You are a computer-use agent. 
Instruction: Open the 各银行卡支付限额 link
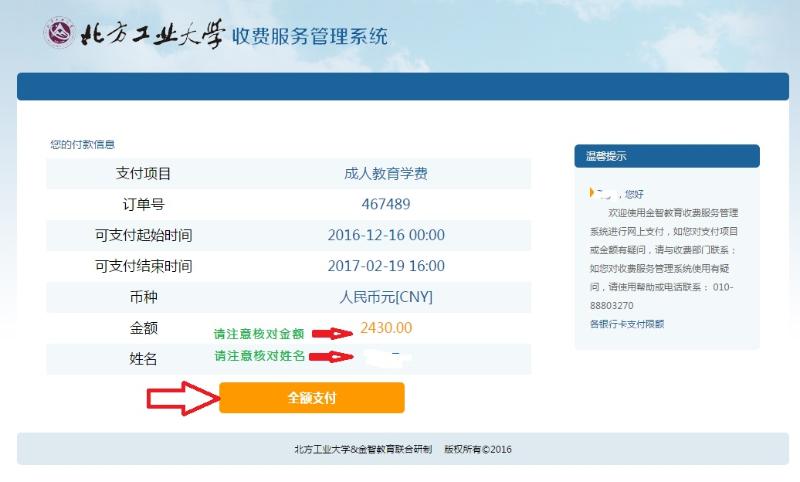tap(626, 324)
